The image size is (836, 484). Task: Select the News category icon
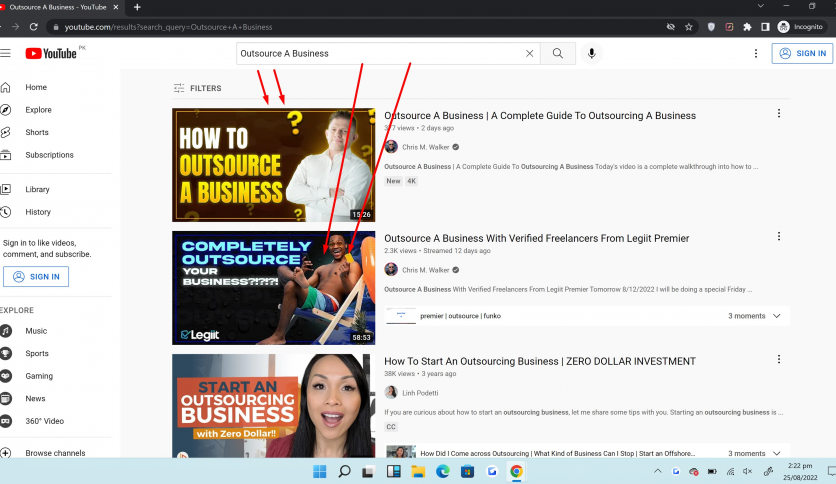point(6,398)
